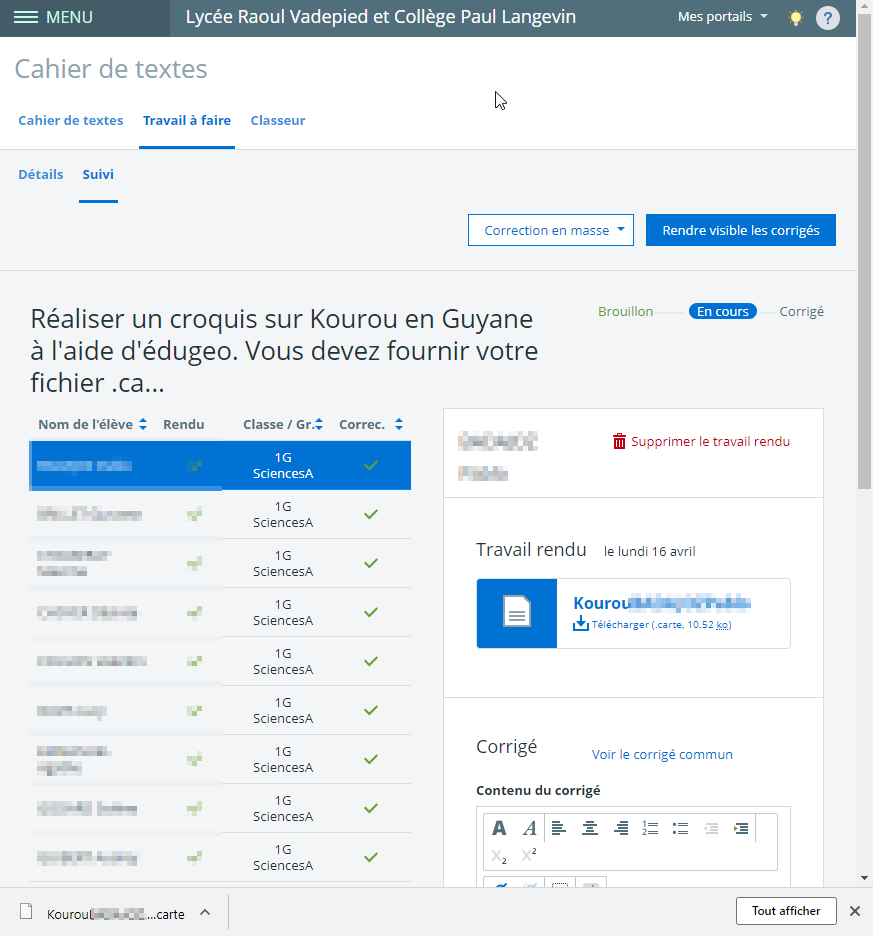Screen dimensions: 873x936
Task: Open the help question mark icon
Action: coord(827,17)
